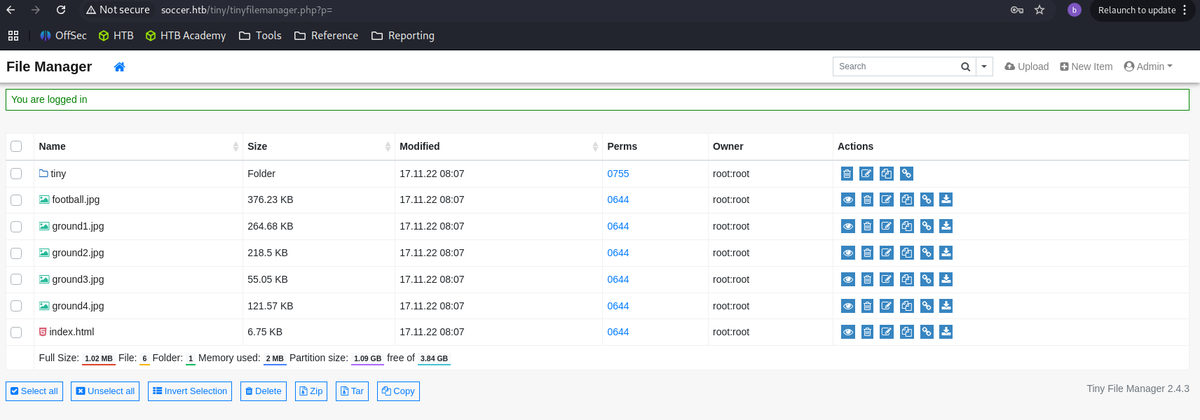Check the index.html checkbox
The width and height of the screenshot is (1200, 420).
pos(16,332)
